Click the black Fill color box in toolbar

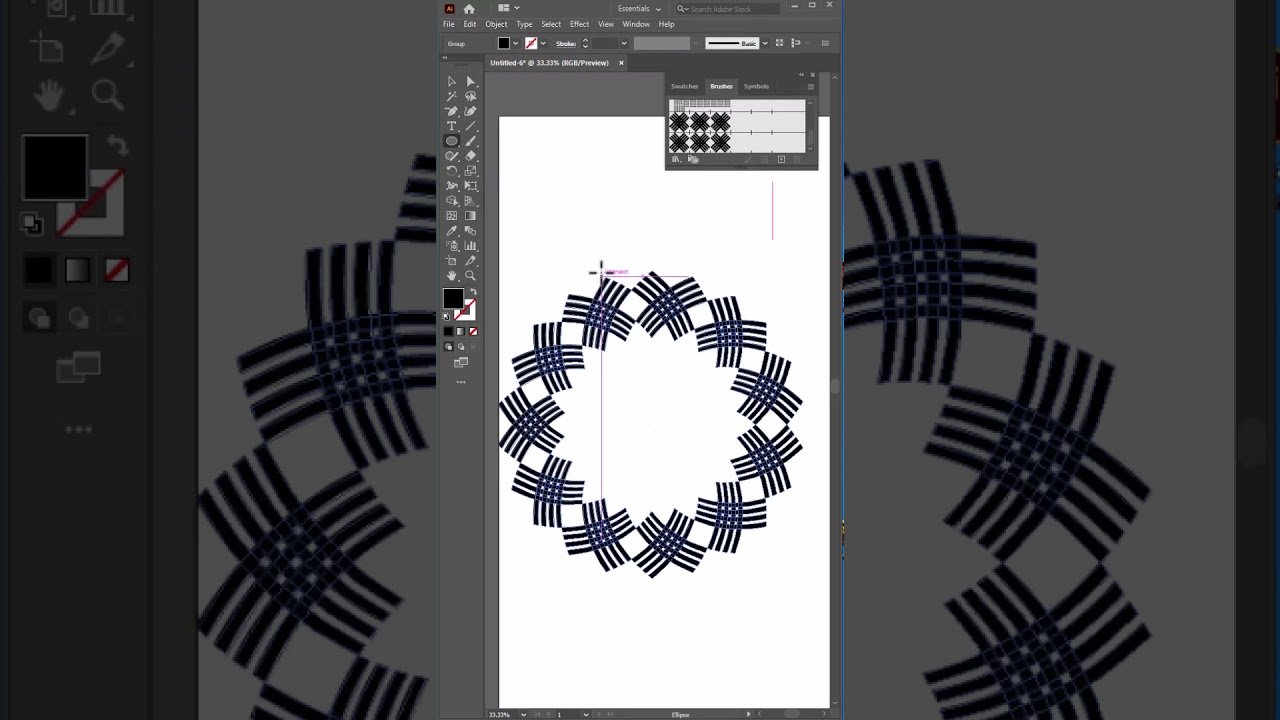[453, 299]
